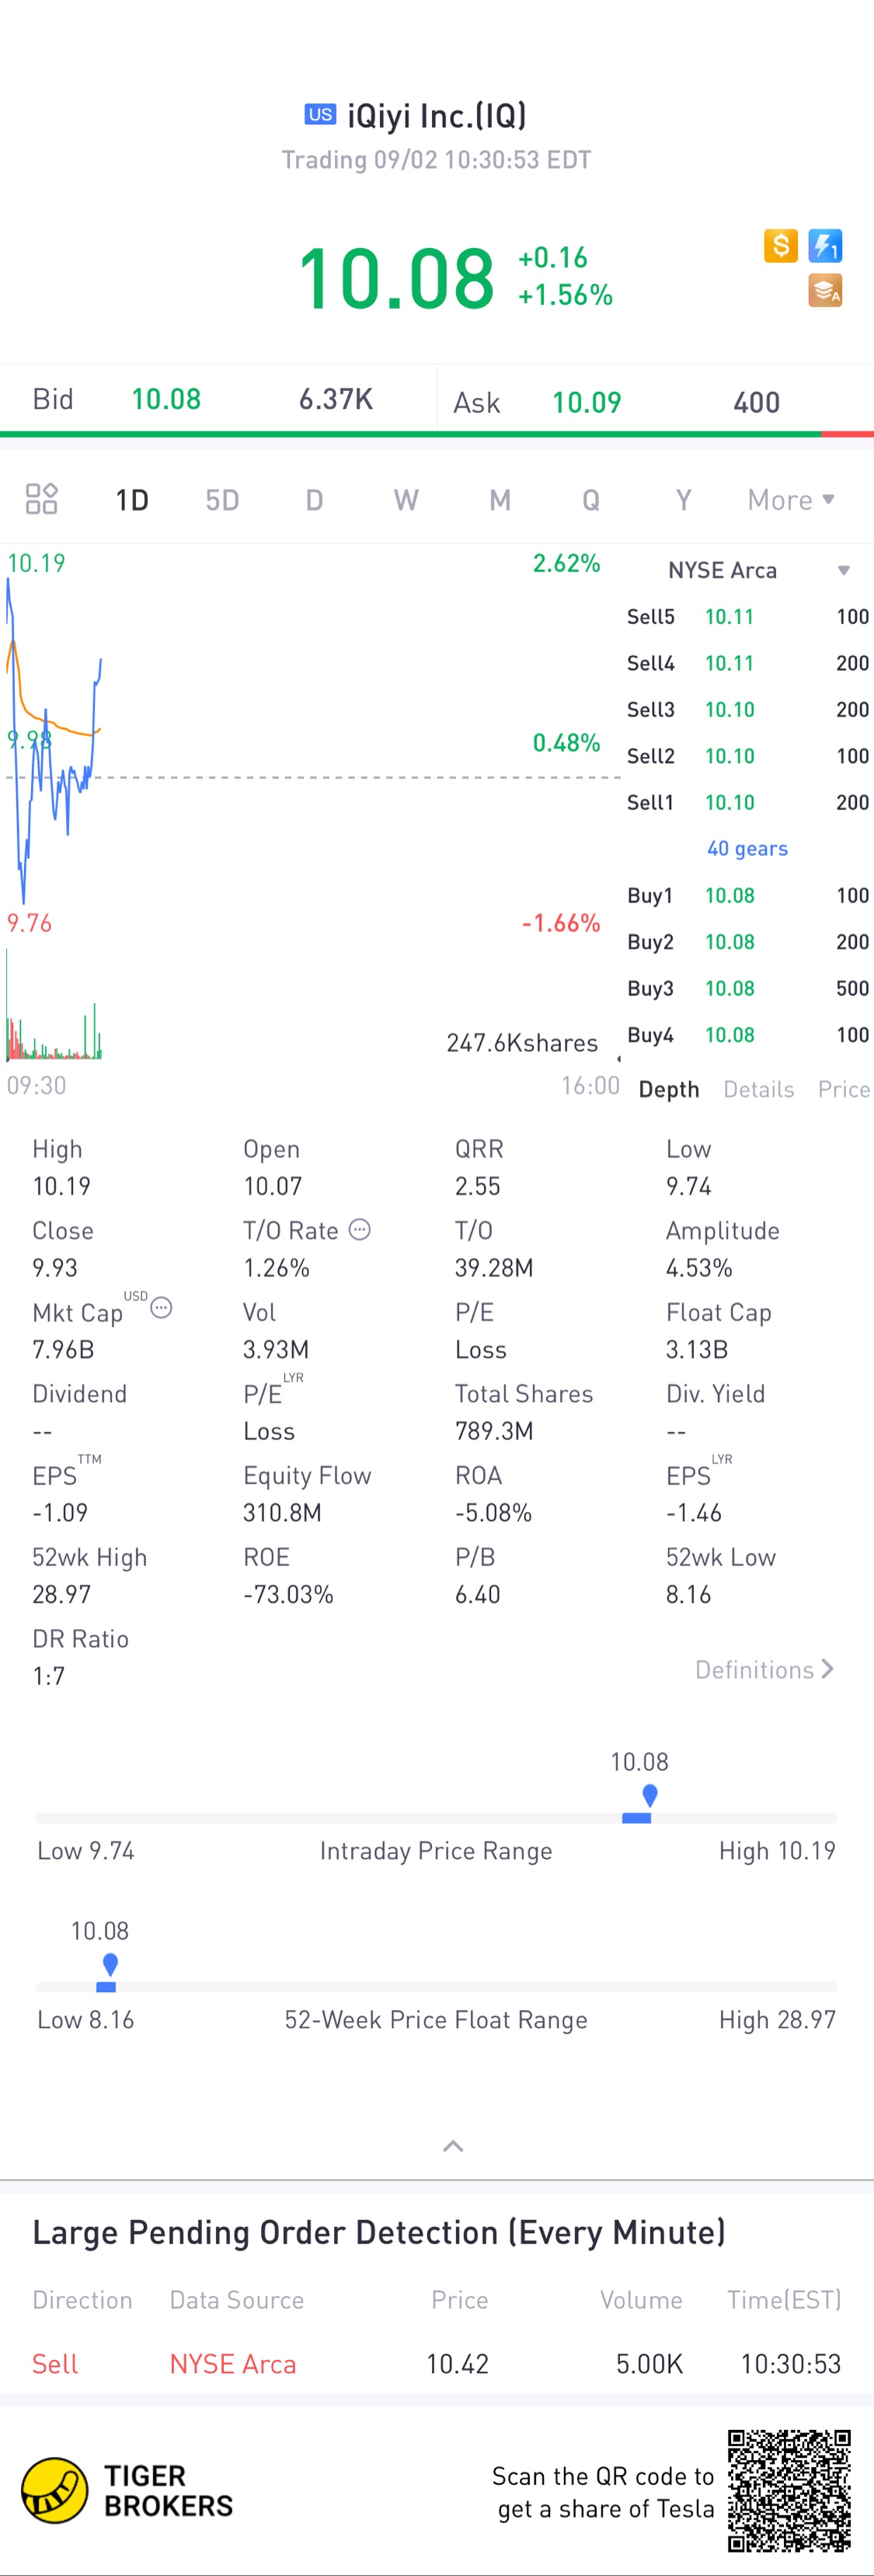The width and height of the screenshot is (874, 2576).
Task: Tap the orange stacked layers icon
Action: tap(825, 291)
